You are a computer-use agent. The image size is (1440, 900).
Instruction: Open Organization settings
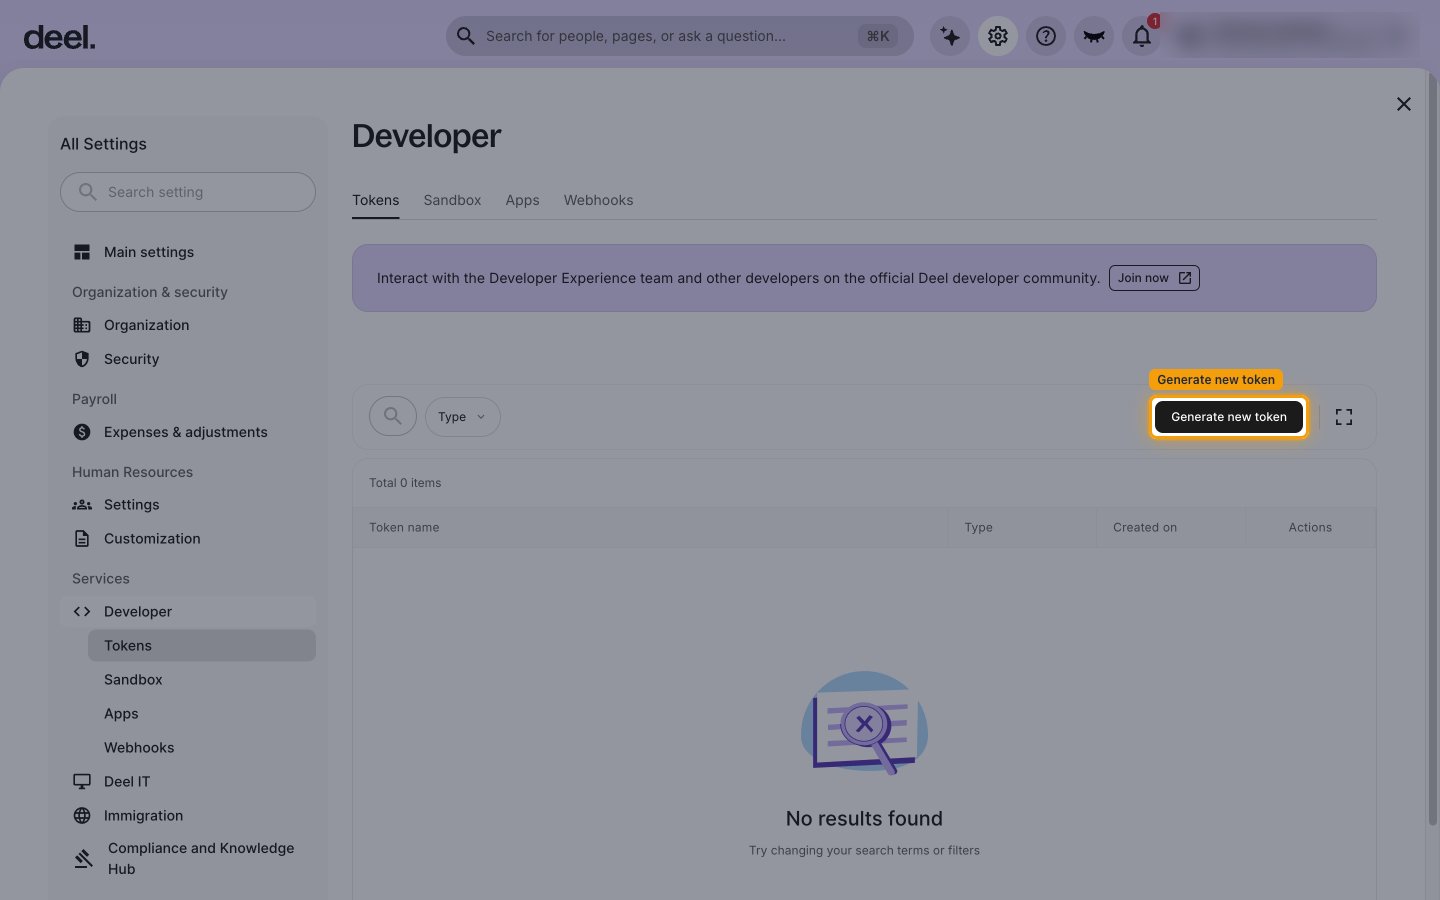pyautogui.click(x=188, y=325)
